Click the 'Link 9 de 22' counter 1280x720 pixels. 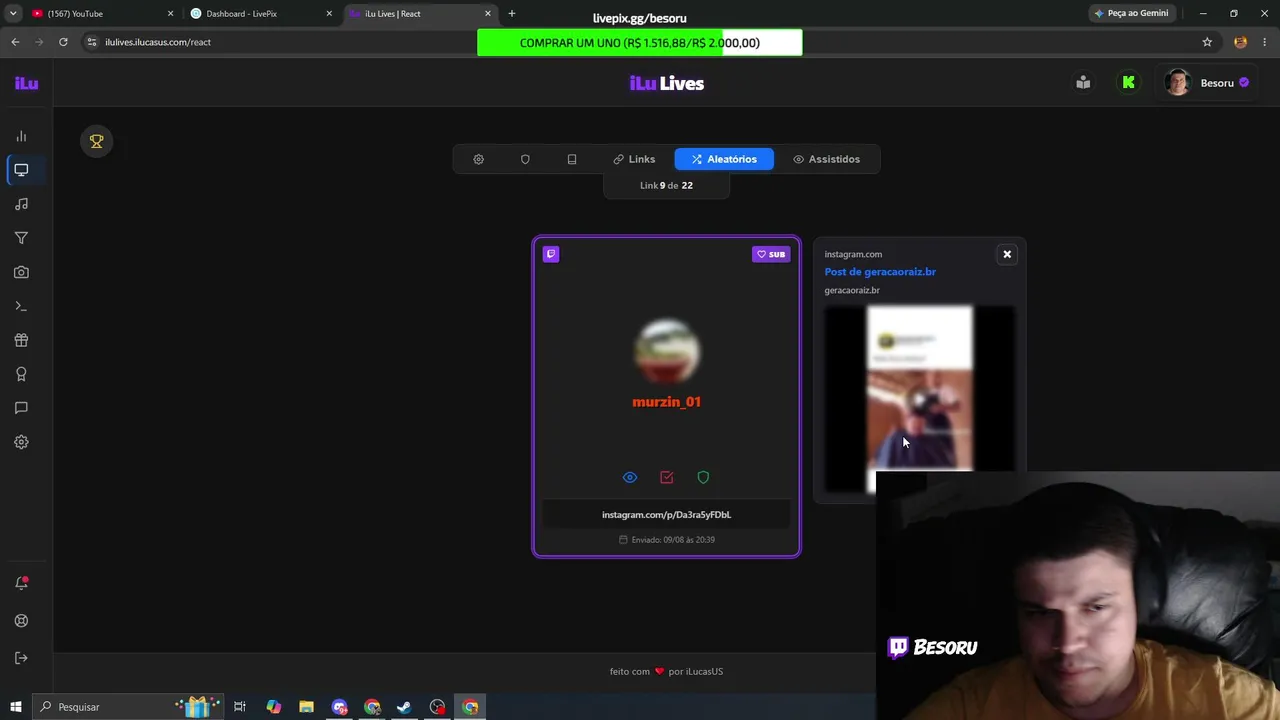coord(666,186)
